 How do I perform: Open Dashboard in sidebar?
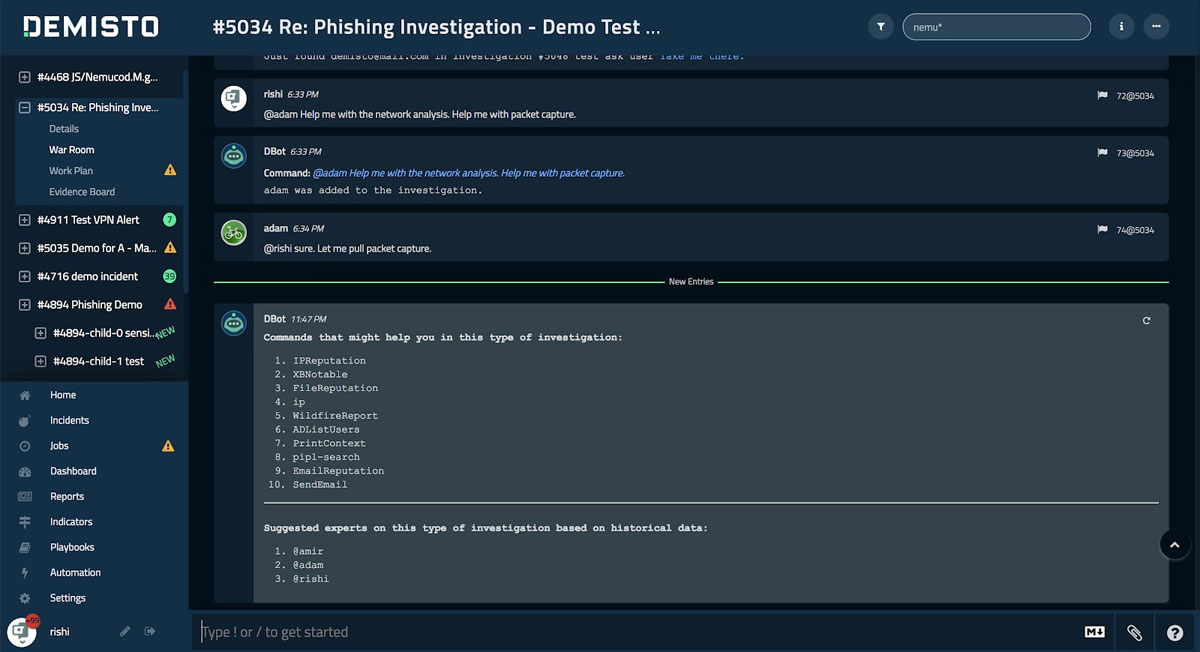coord(73,471)
